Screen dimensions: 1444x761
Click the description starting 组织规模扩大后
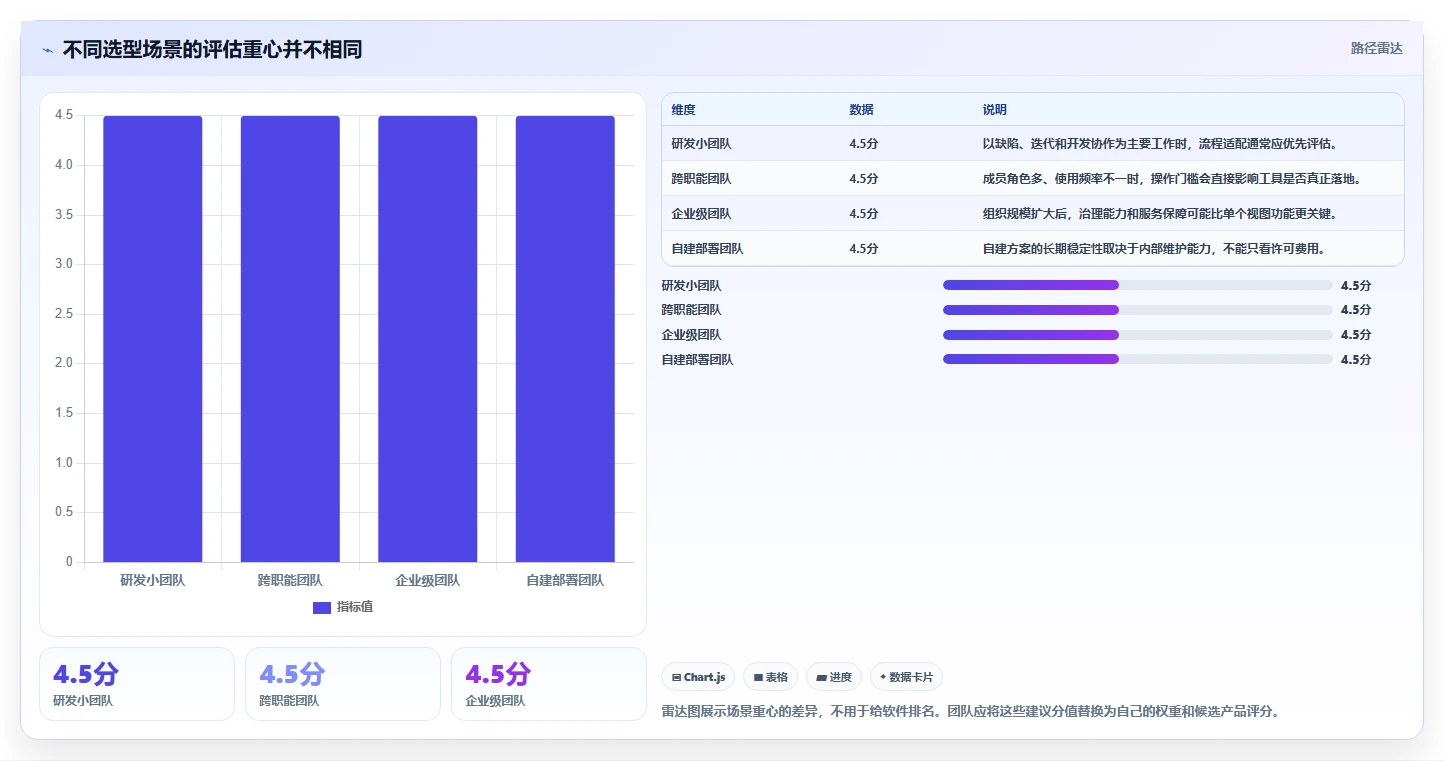click(x=1160, y=214)
